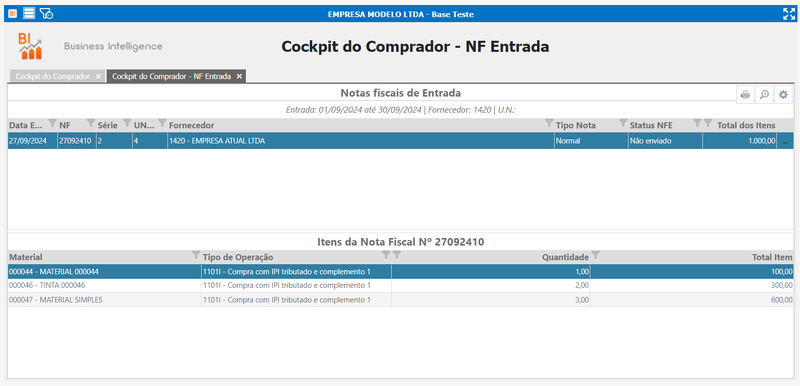Click operation type cell in TINTA 000046 row
800x386 pixels.
[x=296, y=286]
